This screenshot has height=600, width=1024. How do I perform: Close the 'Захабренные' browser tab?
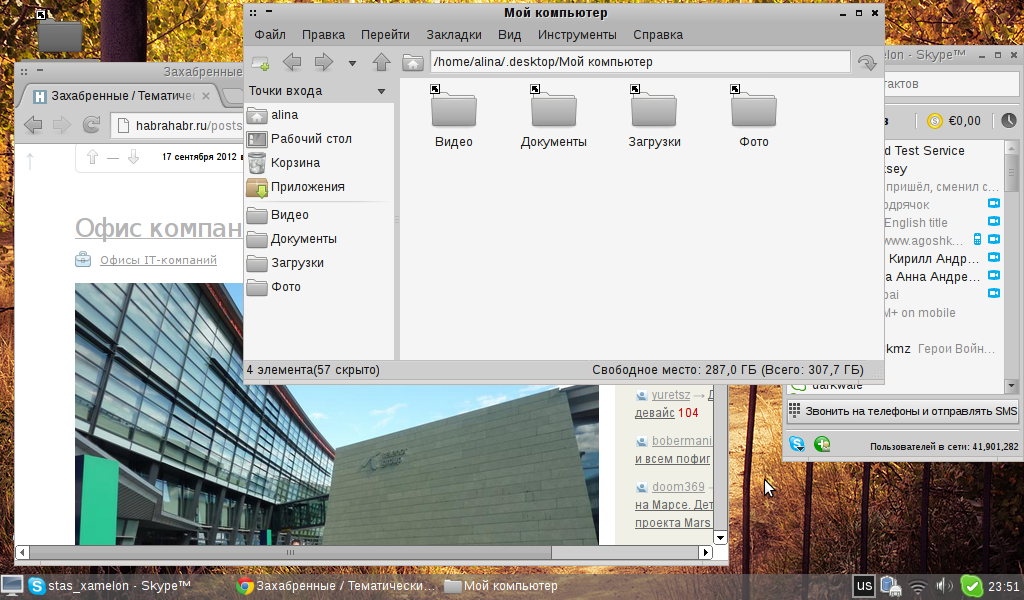(206, 96)
